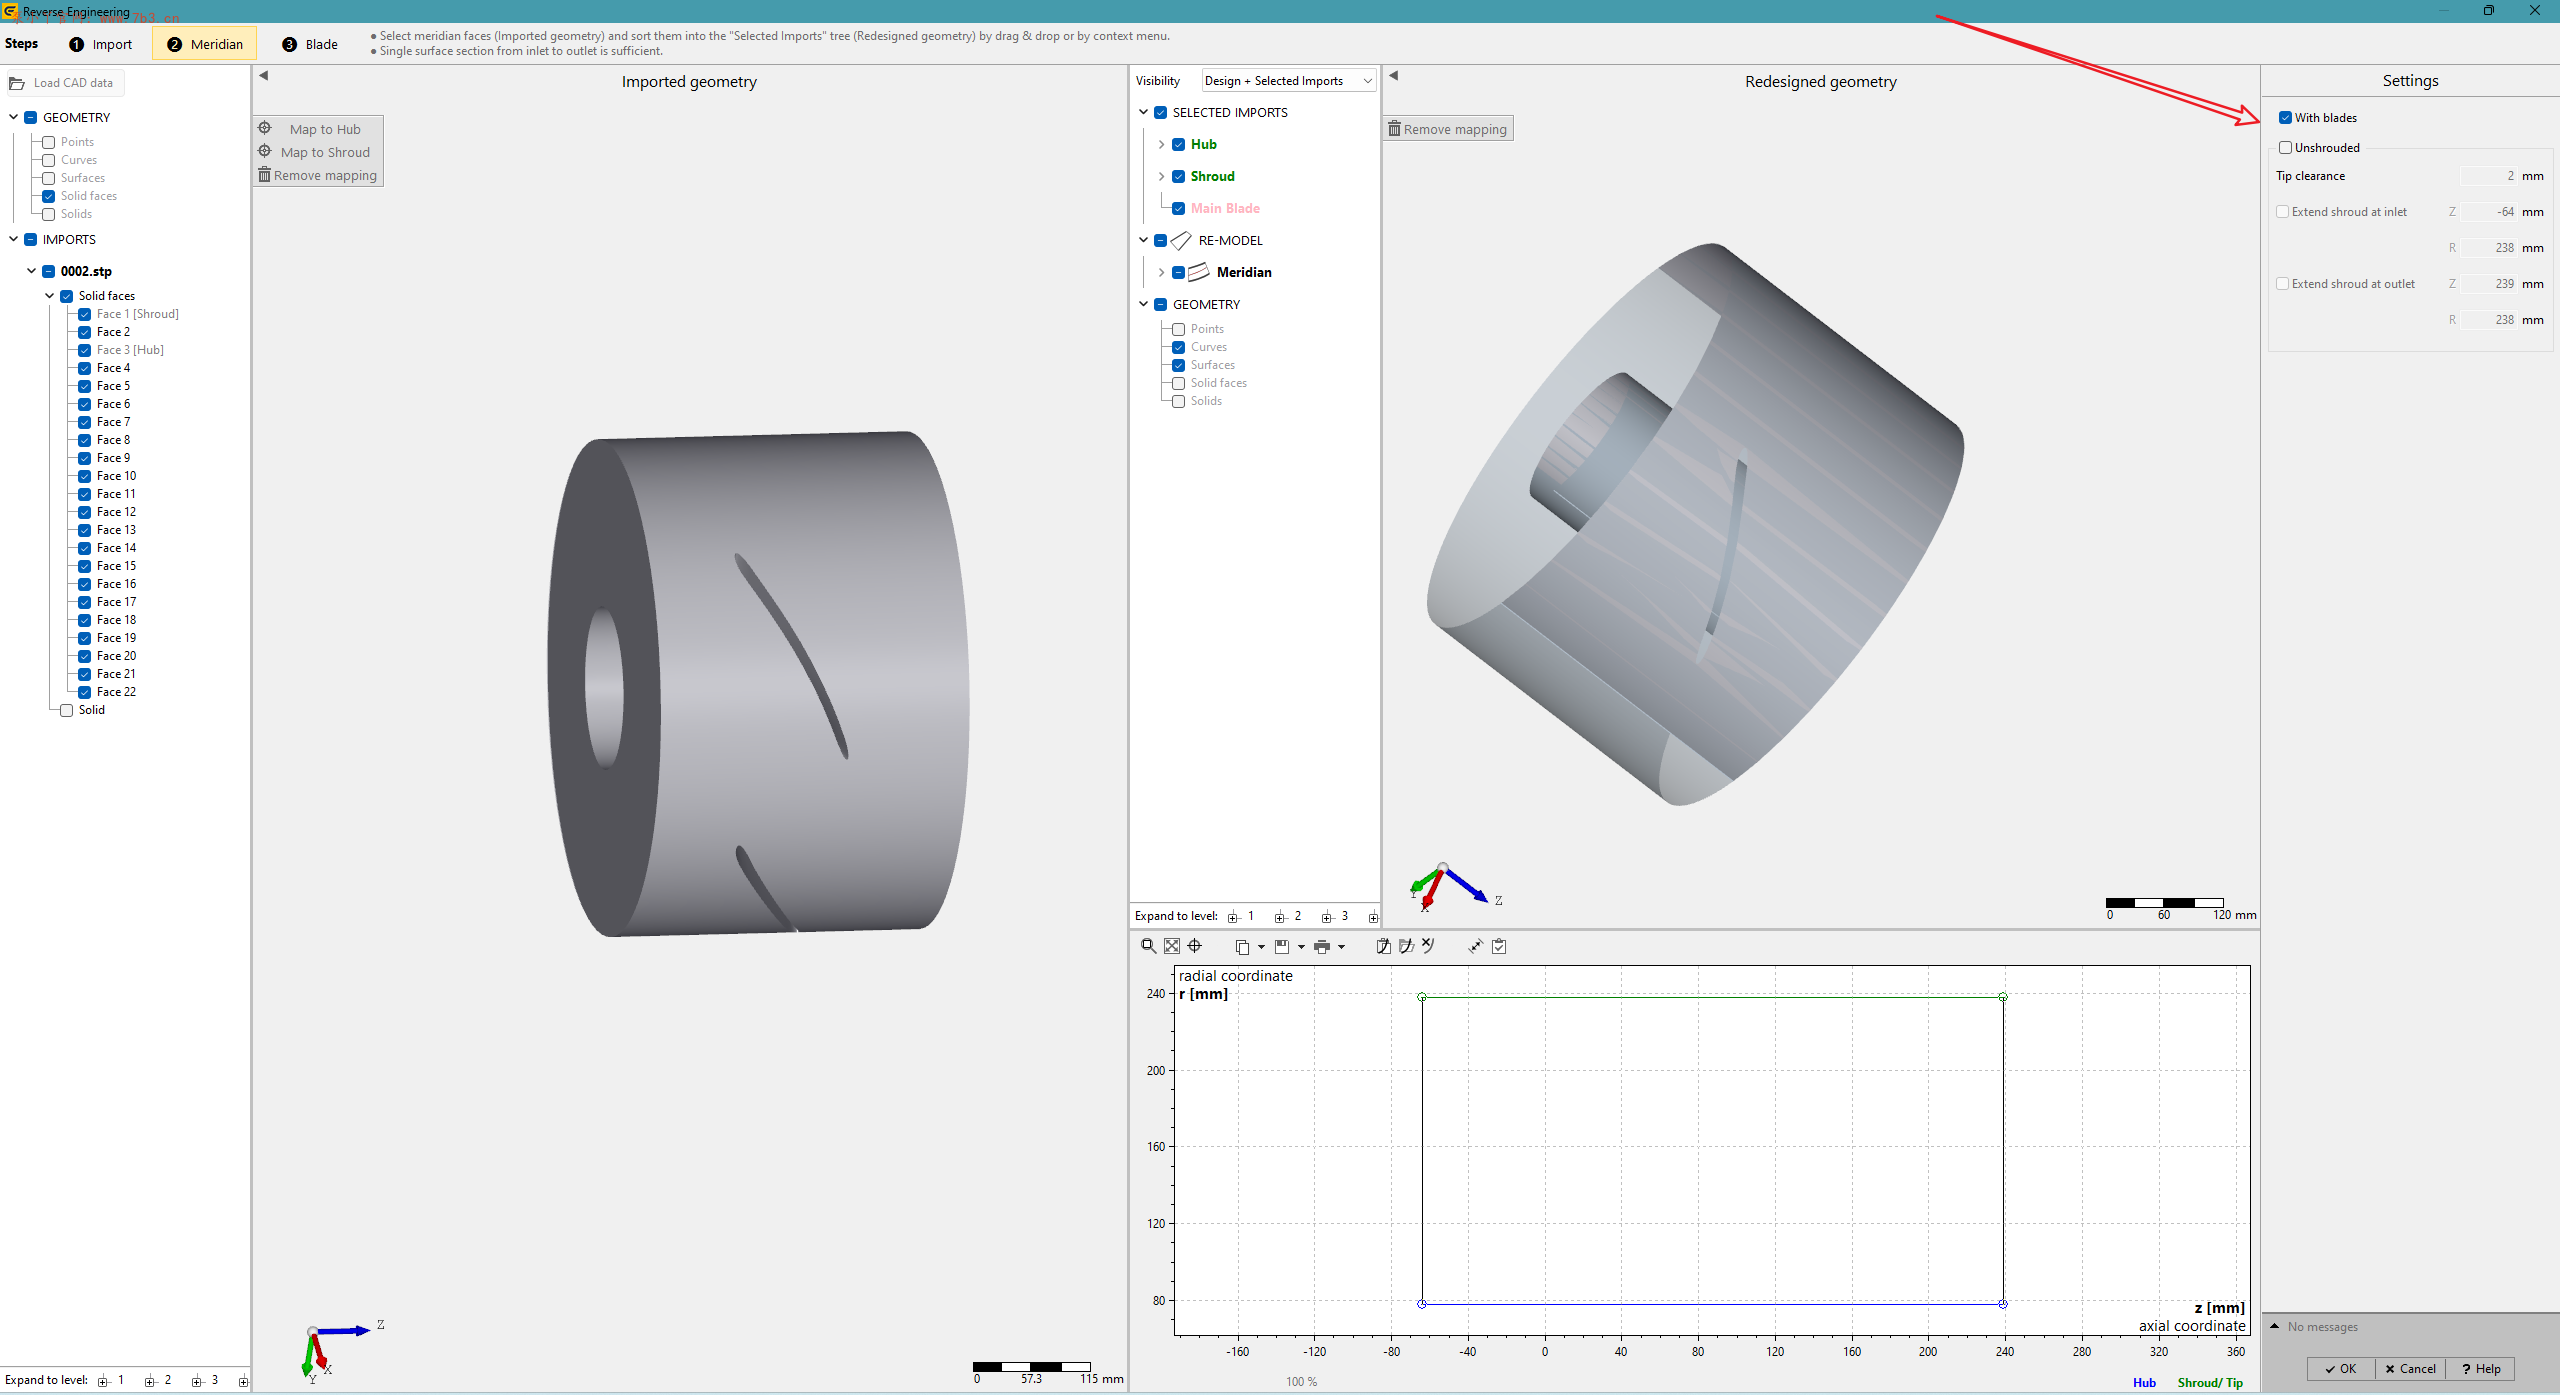Expand all levels in redesigned tree
Image resolution: width=2560 pixels, height=1395 pixels.
(x=1373, y=917)
